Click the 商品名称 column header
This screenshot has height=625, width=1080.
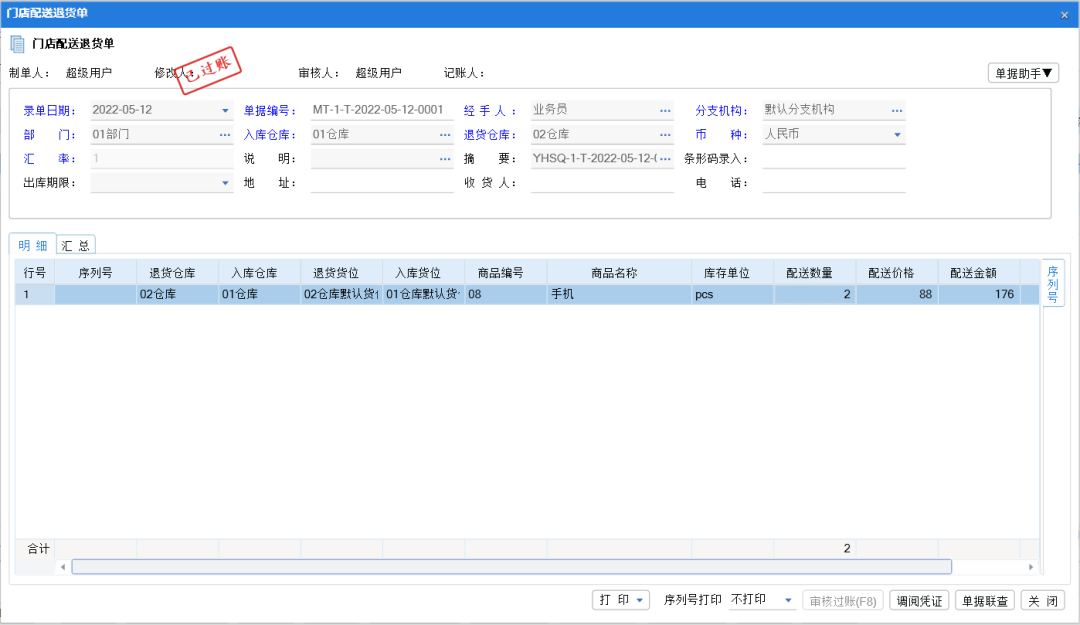coord(619,273)
